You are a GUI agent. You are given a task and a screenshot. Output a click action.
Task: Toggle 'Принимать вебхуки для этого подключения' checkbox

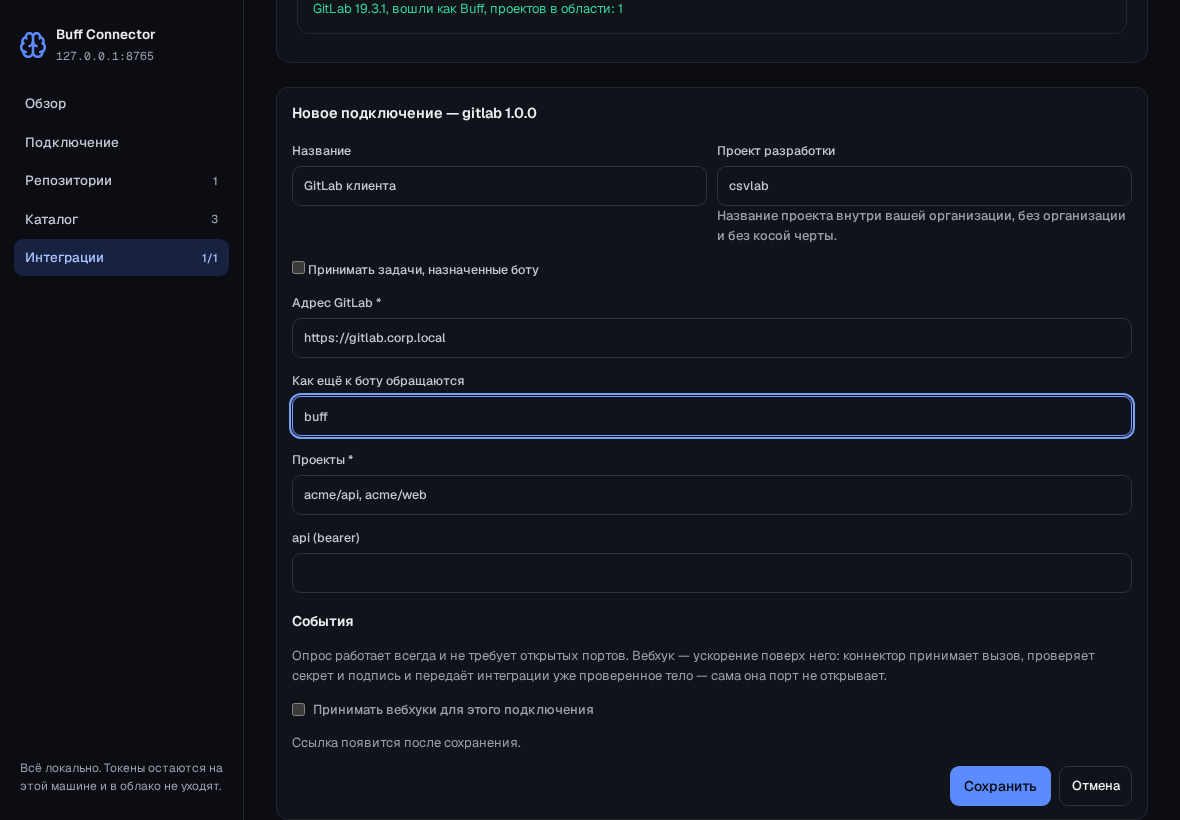click(x=299, y=709)
